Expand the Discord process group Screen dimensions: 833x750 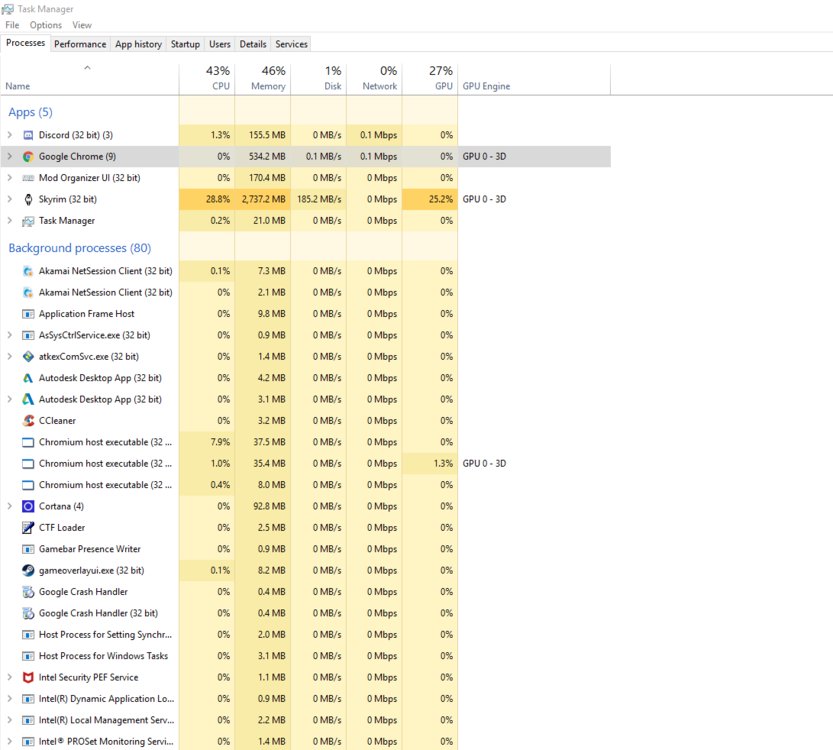(x=10, y=135)
